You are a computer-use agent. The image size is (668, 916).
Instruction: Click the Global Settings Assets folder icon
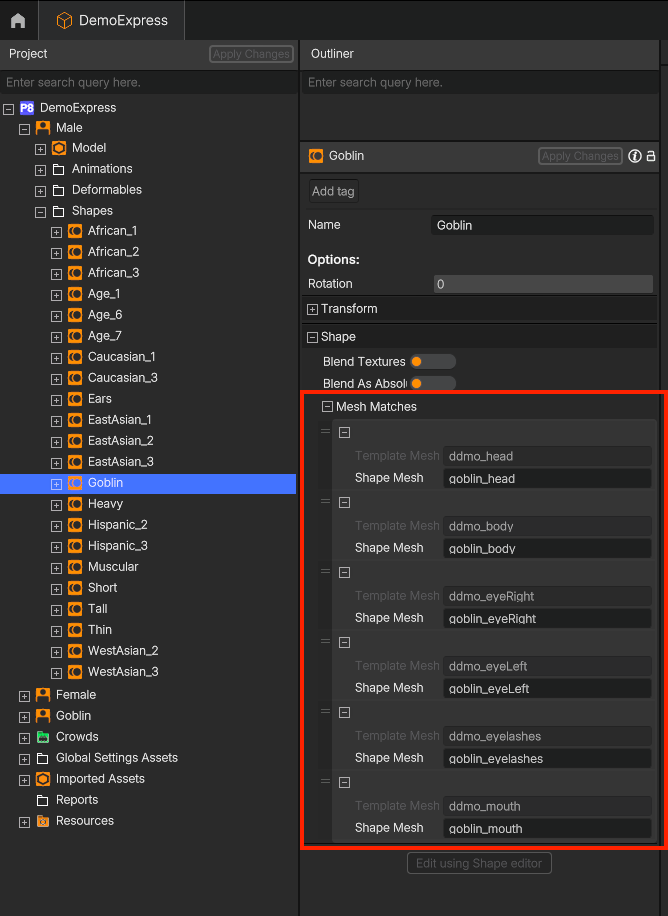[x=43, y=758]
